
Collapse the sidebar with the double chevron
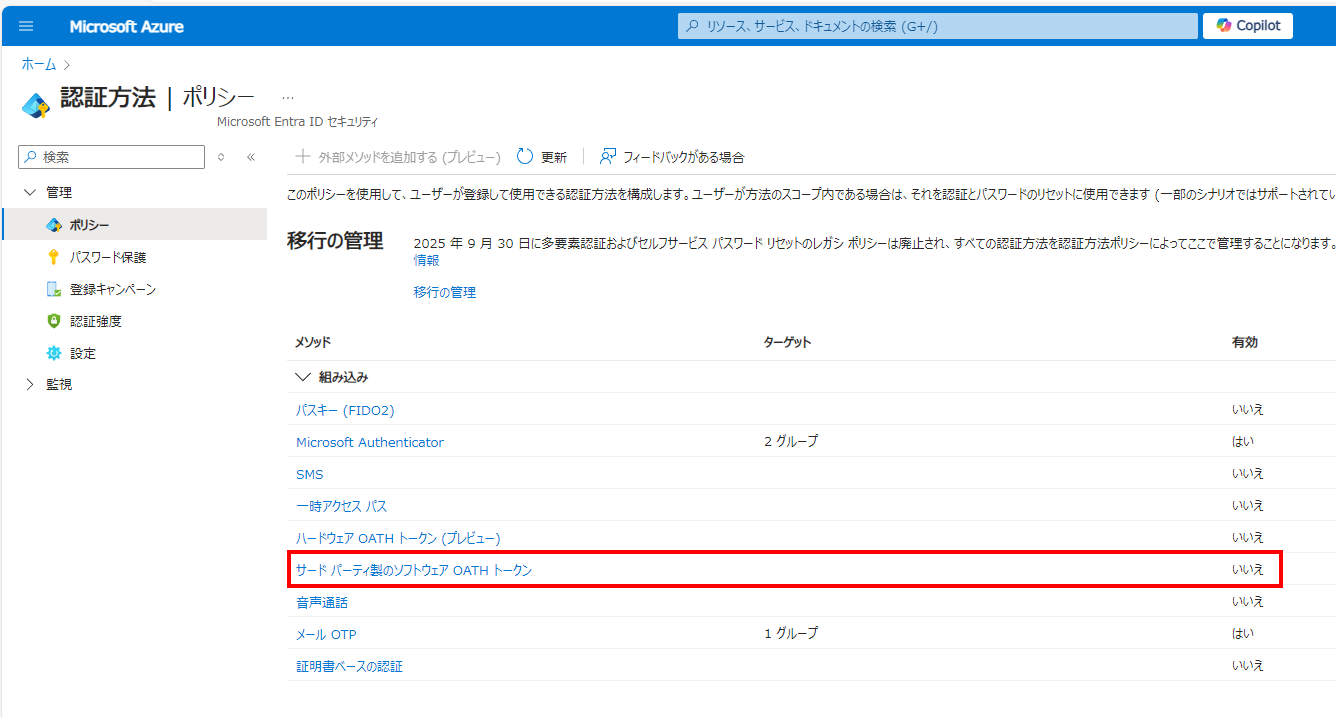click(250, 156)
